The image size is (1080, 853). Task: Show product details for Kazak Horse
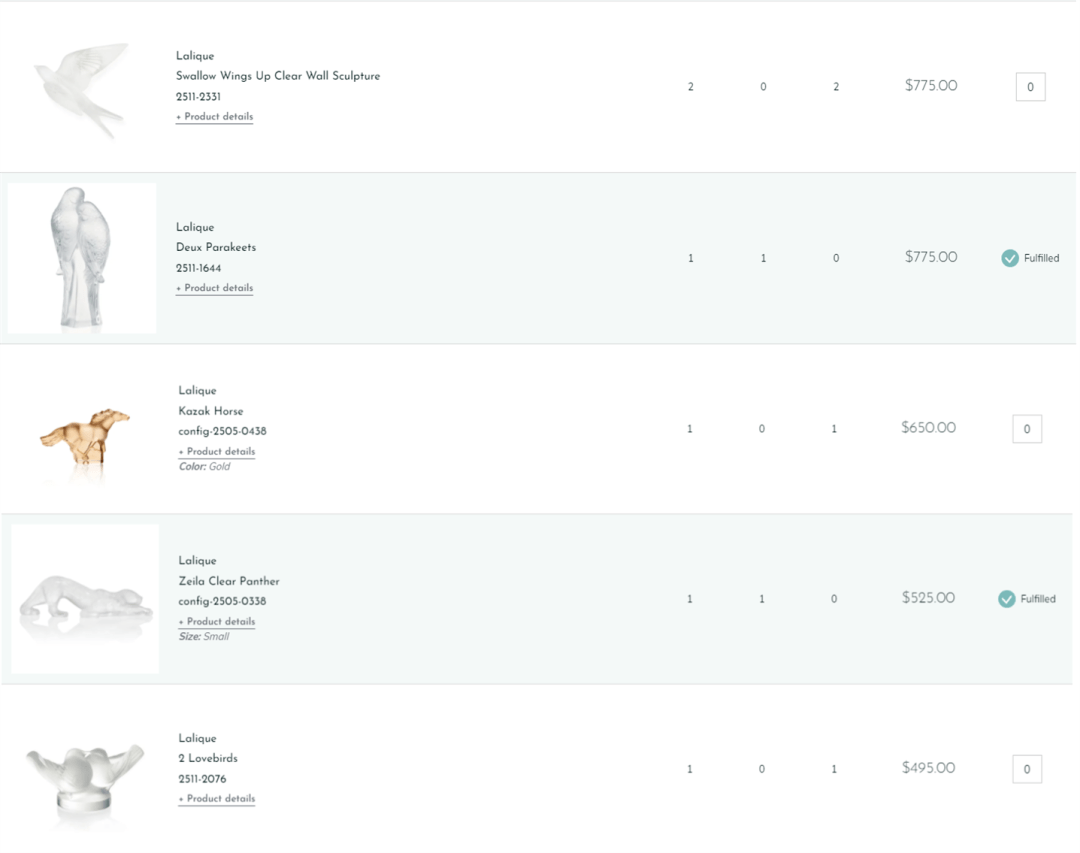coord(217,452)
